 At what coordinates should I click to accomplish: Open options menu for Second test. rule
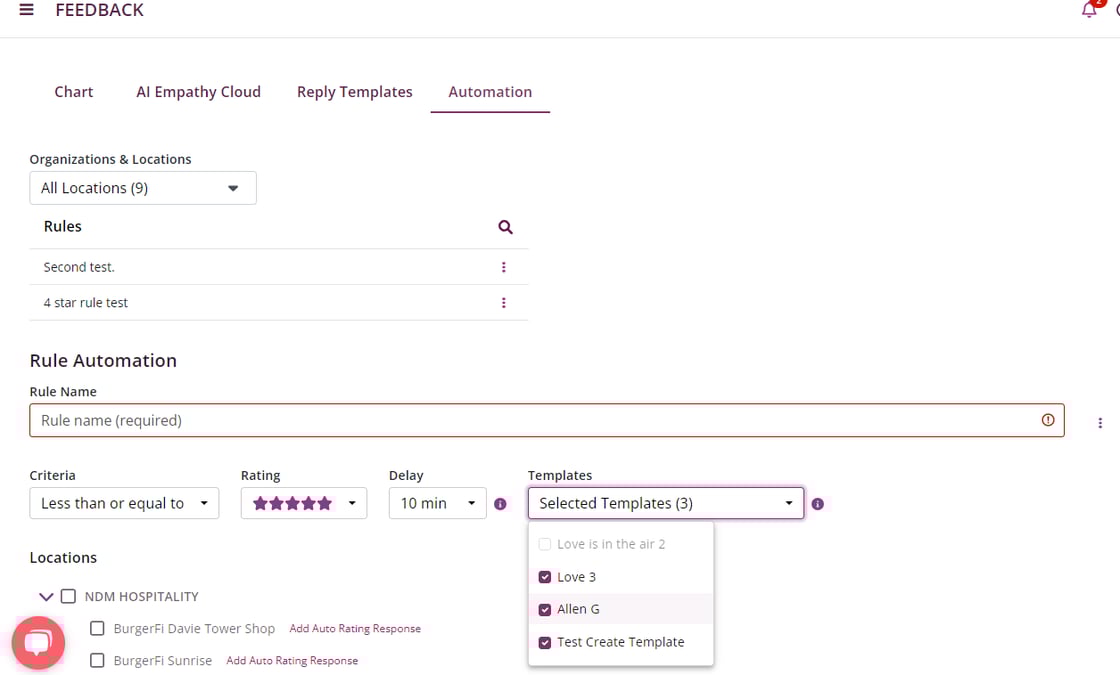tap(503, 267)
